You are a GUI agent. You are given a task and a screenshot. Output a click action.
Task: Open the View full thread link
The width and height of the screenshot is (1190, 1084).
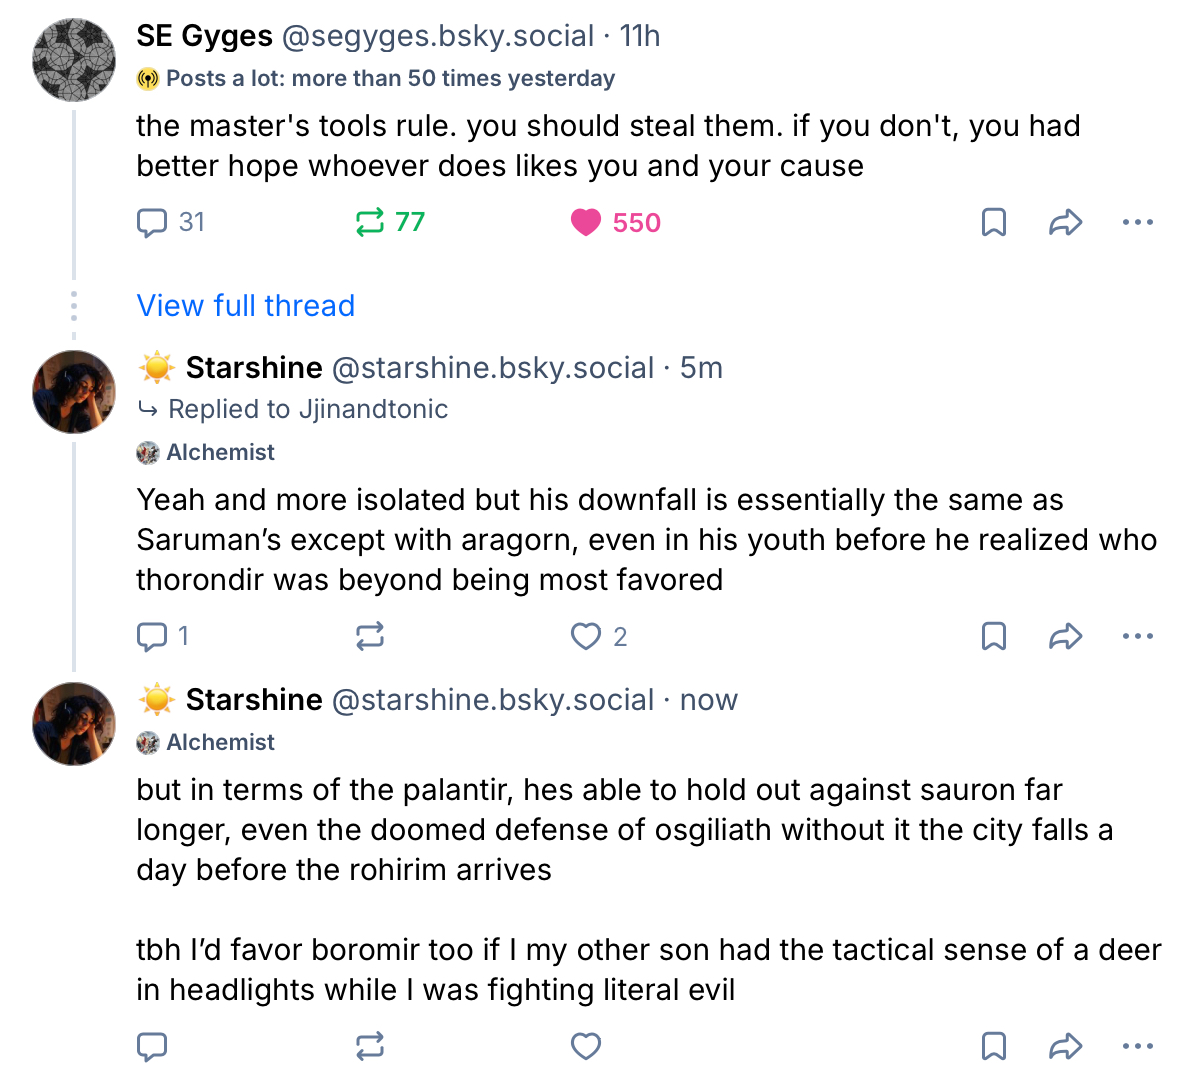pos(246,306)
